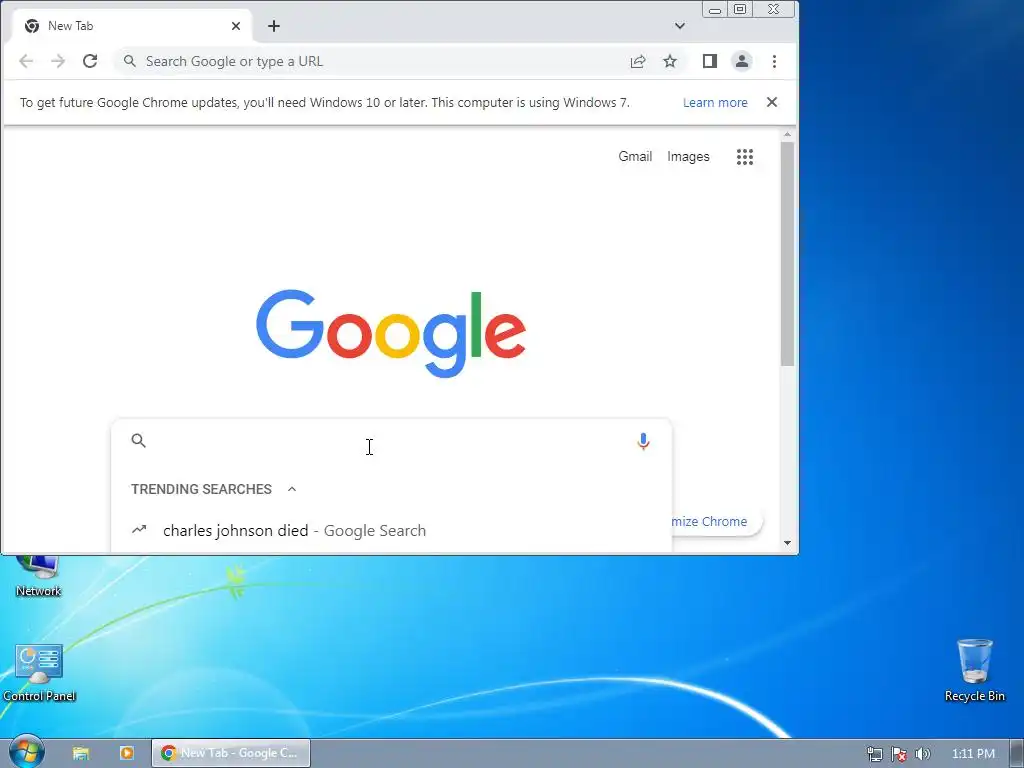This screenshot has width=1024, height=768.
Task: Open the Chrome profile avatar menu
Action: click(x=742, y=61)
